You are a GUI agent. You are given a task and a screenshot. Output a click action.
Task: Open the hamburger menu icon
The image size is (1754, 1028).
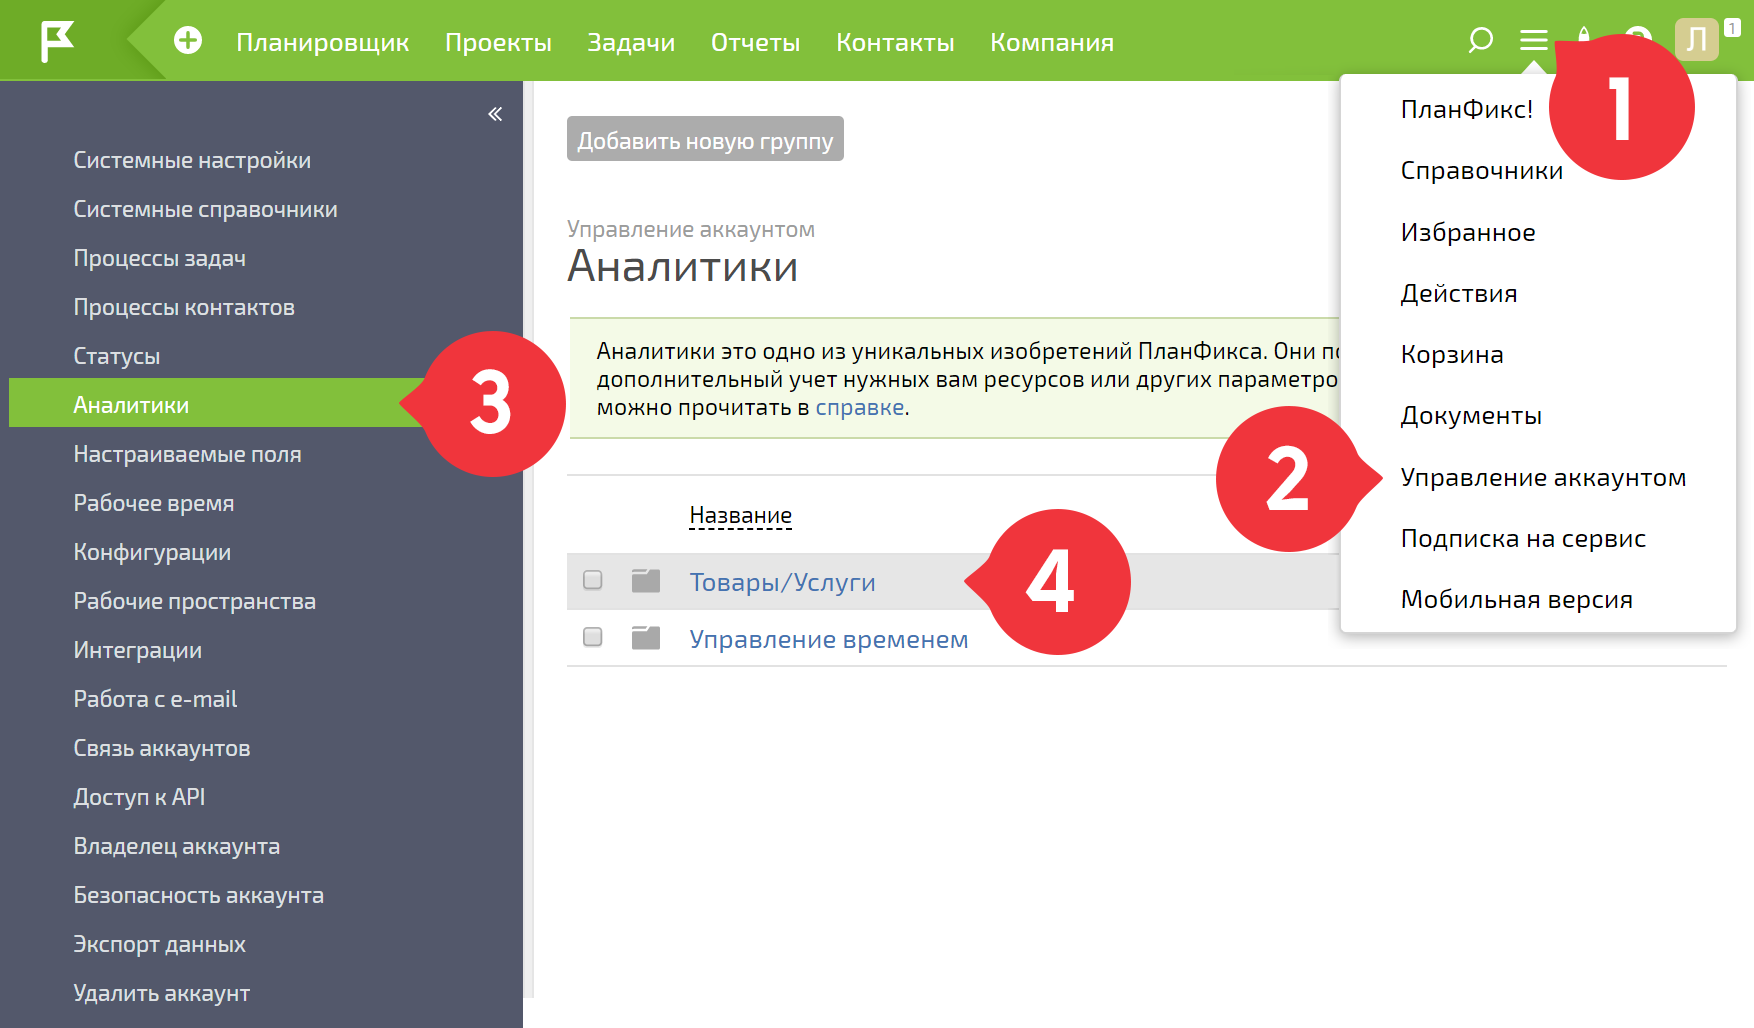1533,41
